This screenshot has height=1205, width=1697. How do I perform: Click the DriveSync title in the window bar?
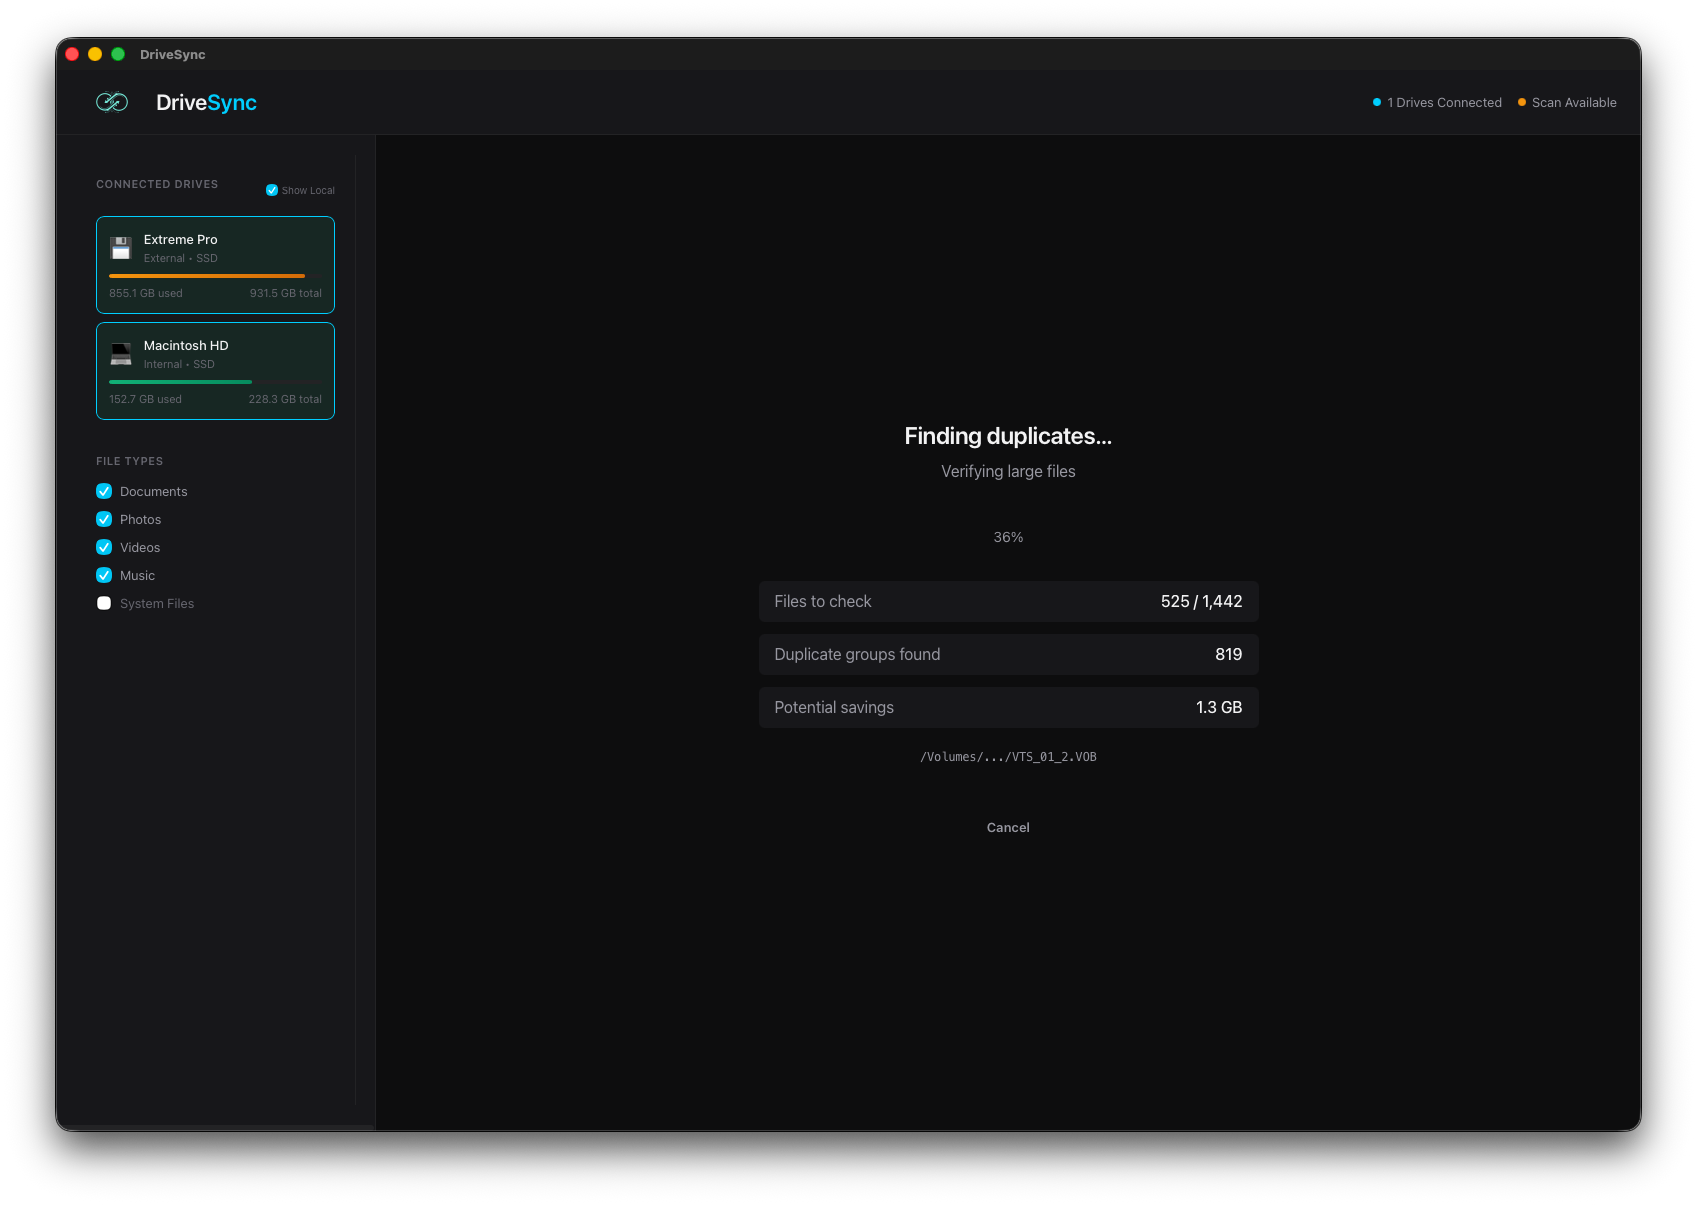click(172, 54)
